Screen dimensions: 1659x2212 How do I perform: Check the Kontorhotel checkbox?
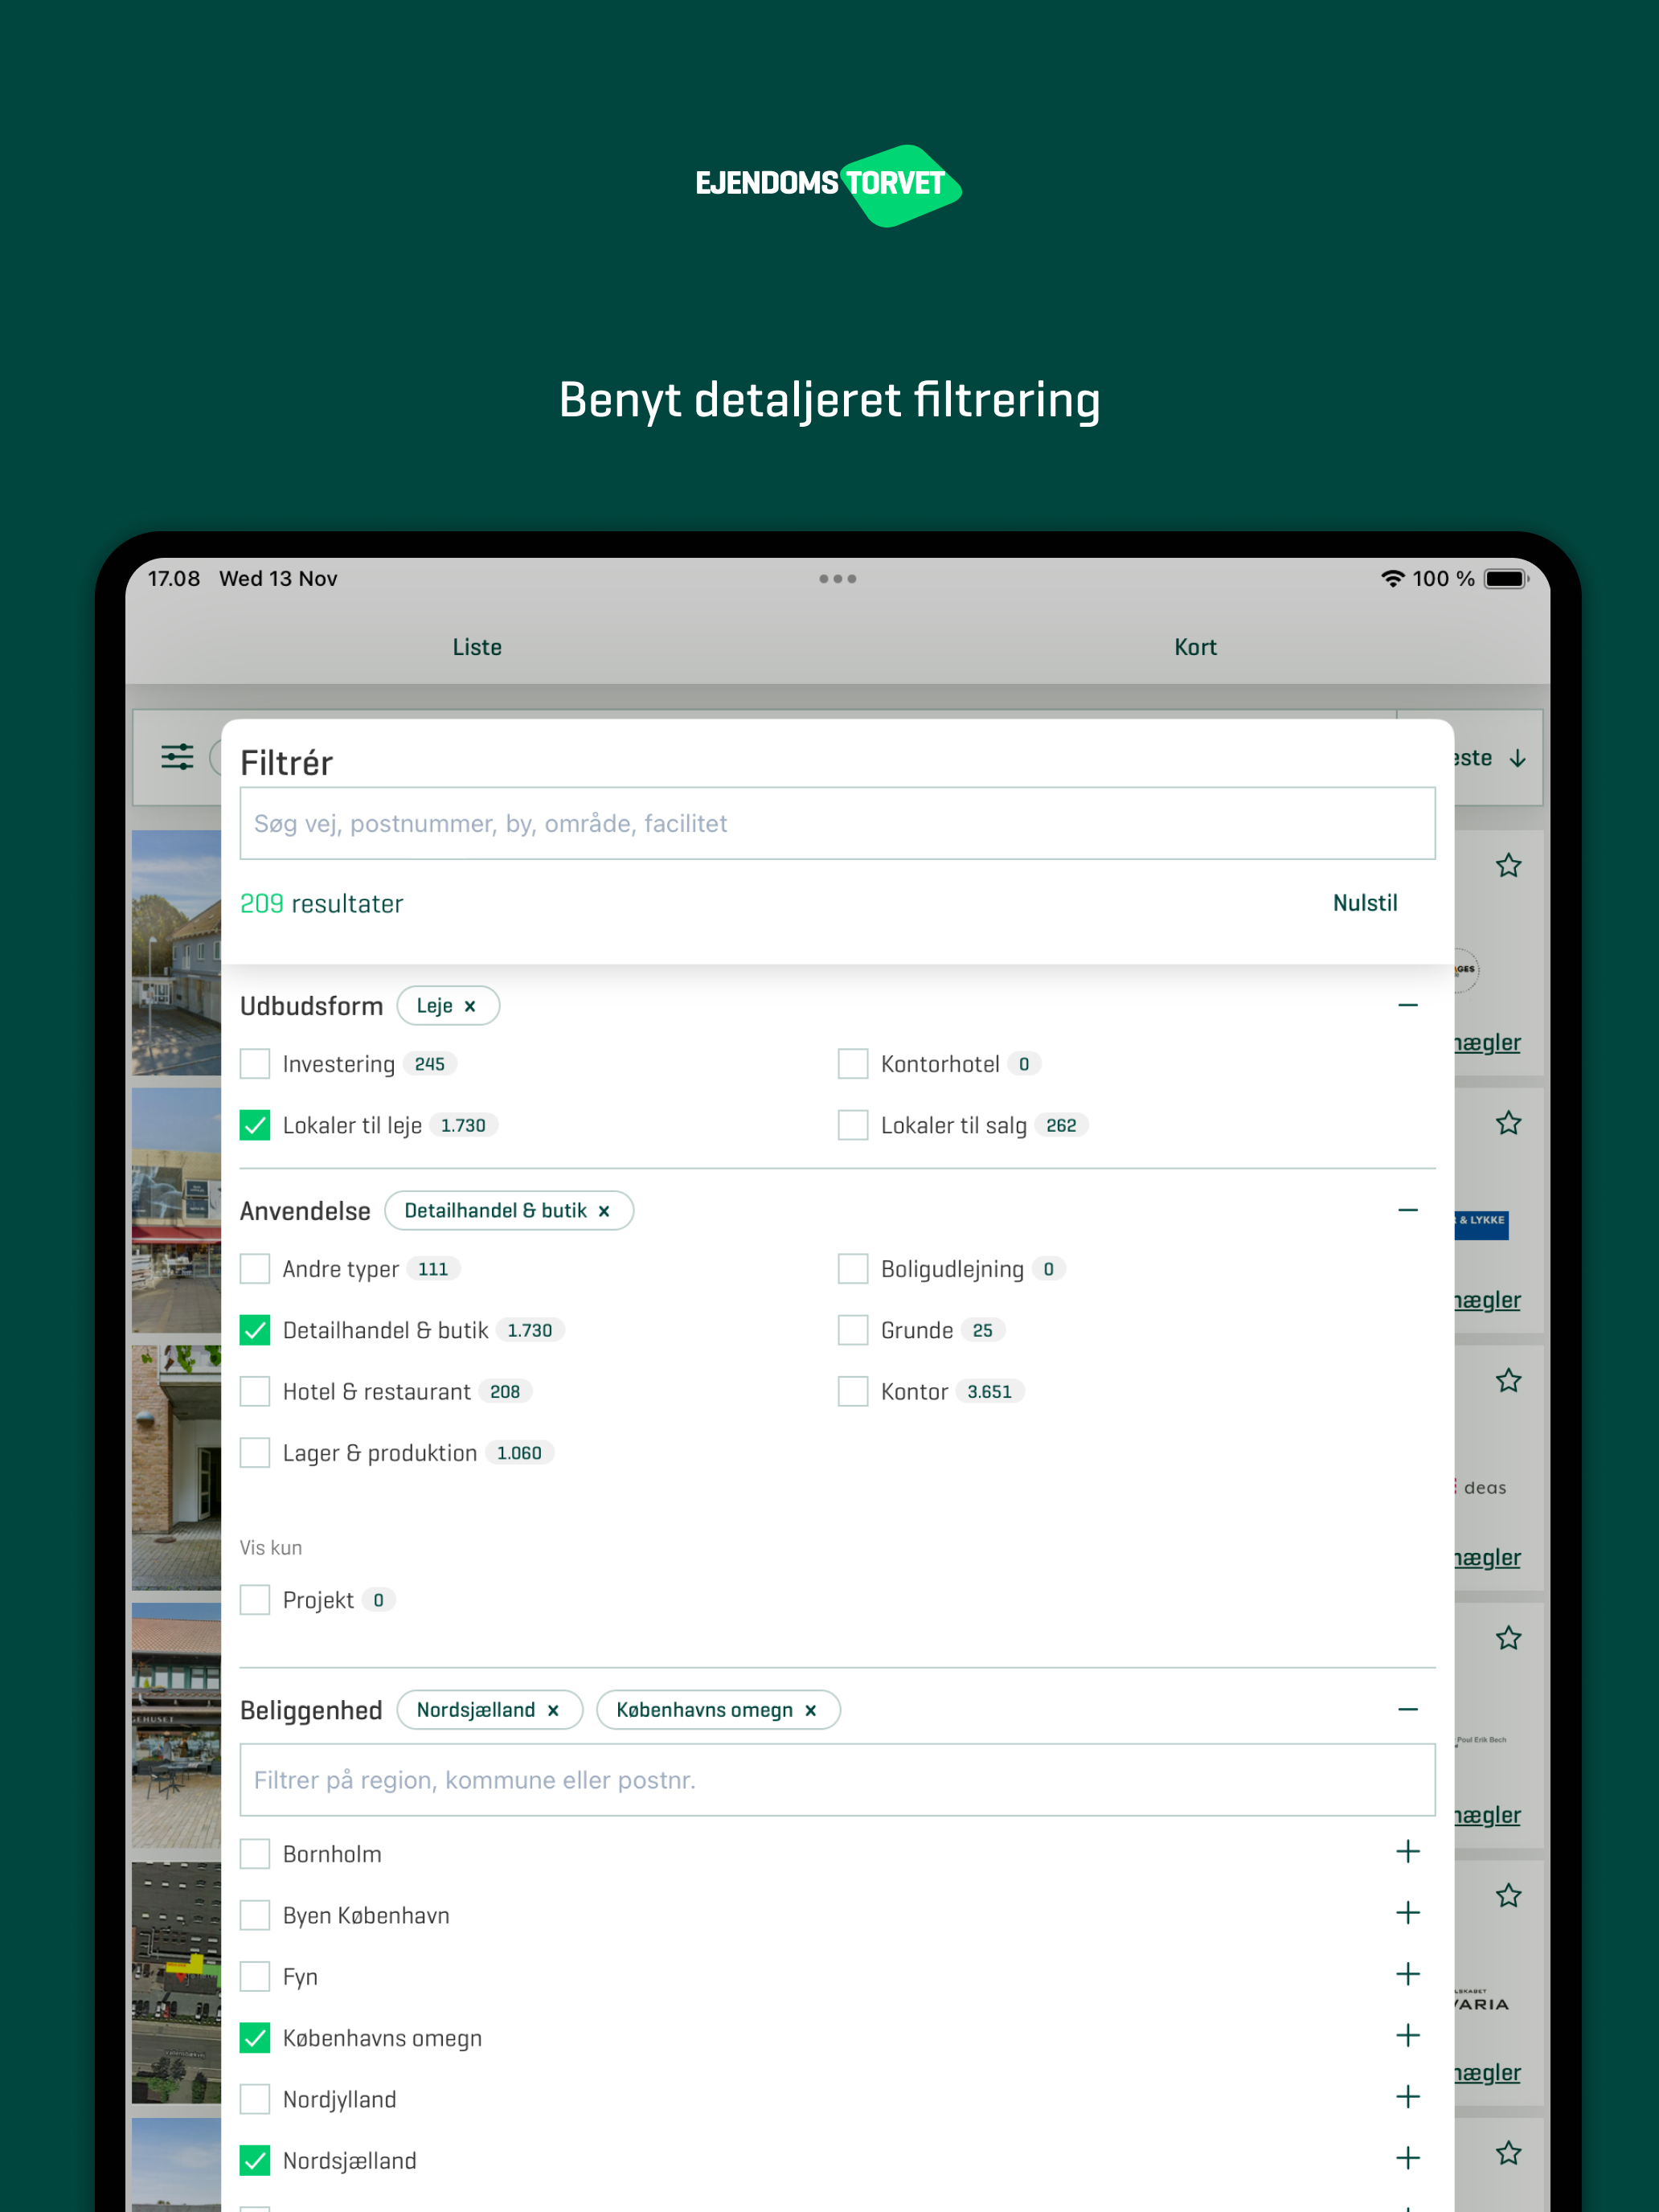pyautogui.click(x=853, y=1064)
